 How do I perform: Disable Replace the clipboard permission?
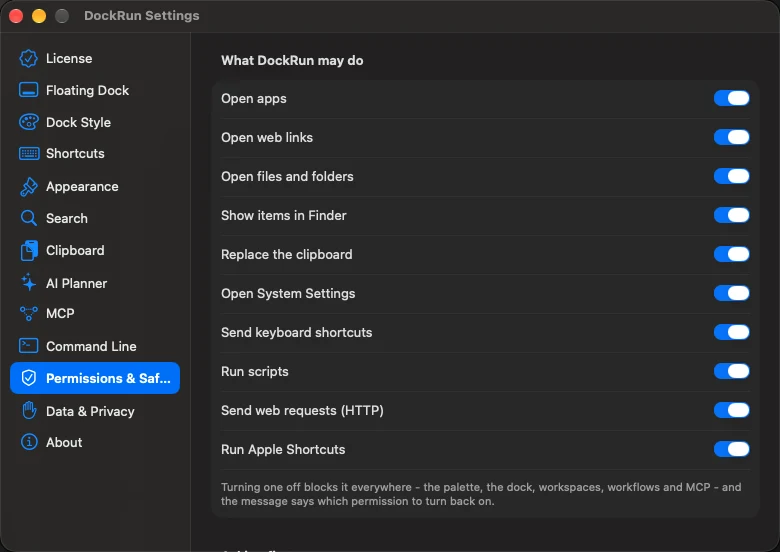pos(731,254)
